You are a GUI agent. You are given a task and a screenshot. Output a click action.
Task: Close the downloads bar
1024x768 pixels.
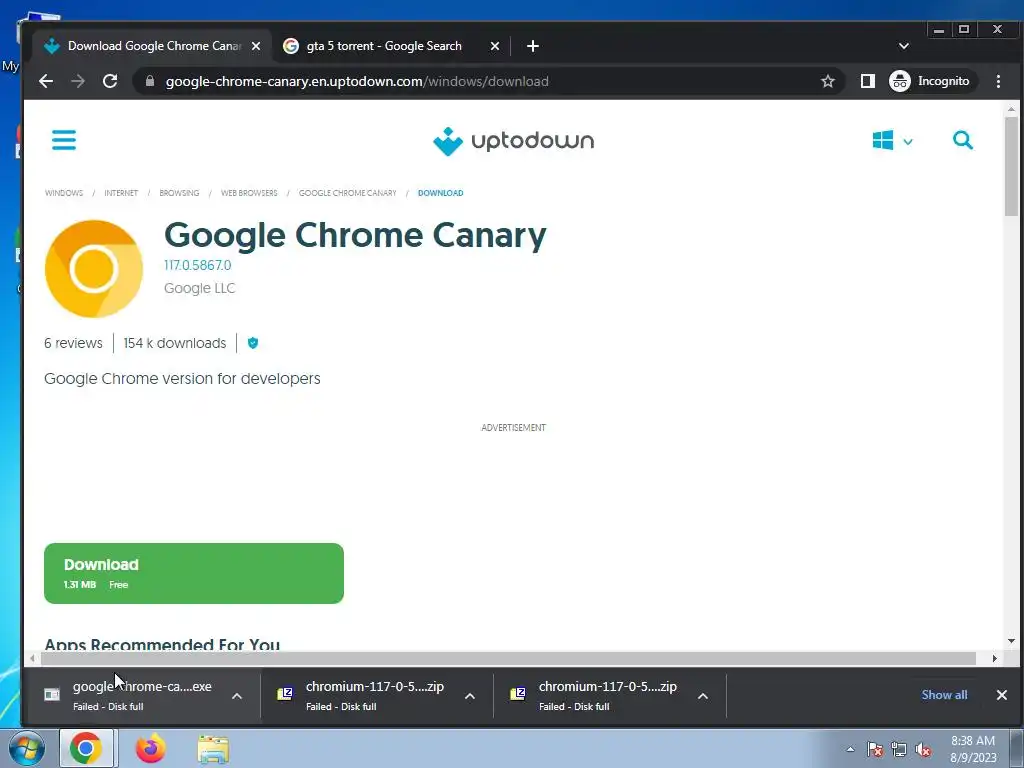1001,695
